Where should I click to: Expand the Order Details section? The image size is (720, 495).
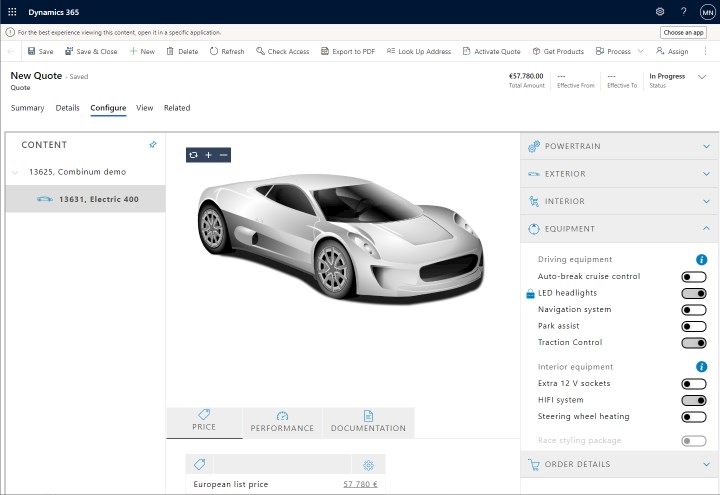[x=620, y=464]
